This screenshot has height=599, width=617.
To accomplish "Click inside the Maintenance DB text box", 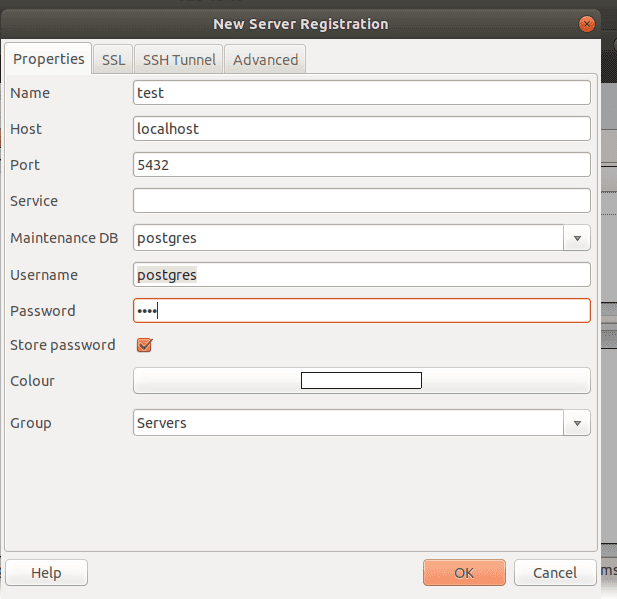I will click(x=348, y=238).
